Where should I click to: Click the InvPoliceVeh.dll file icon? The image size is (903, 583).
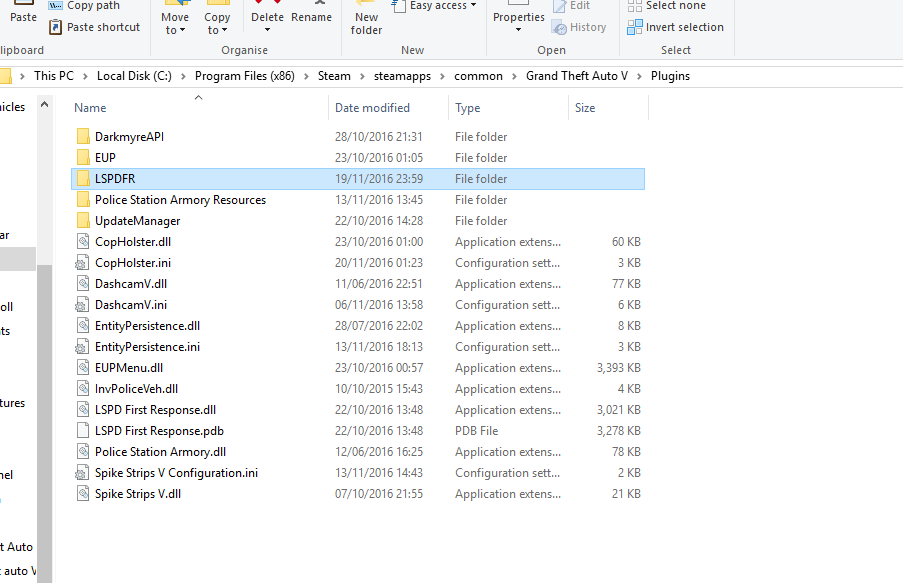coord(83,389)
